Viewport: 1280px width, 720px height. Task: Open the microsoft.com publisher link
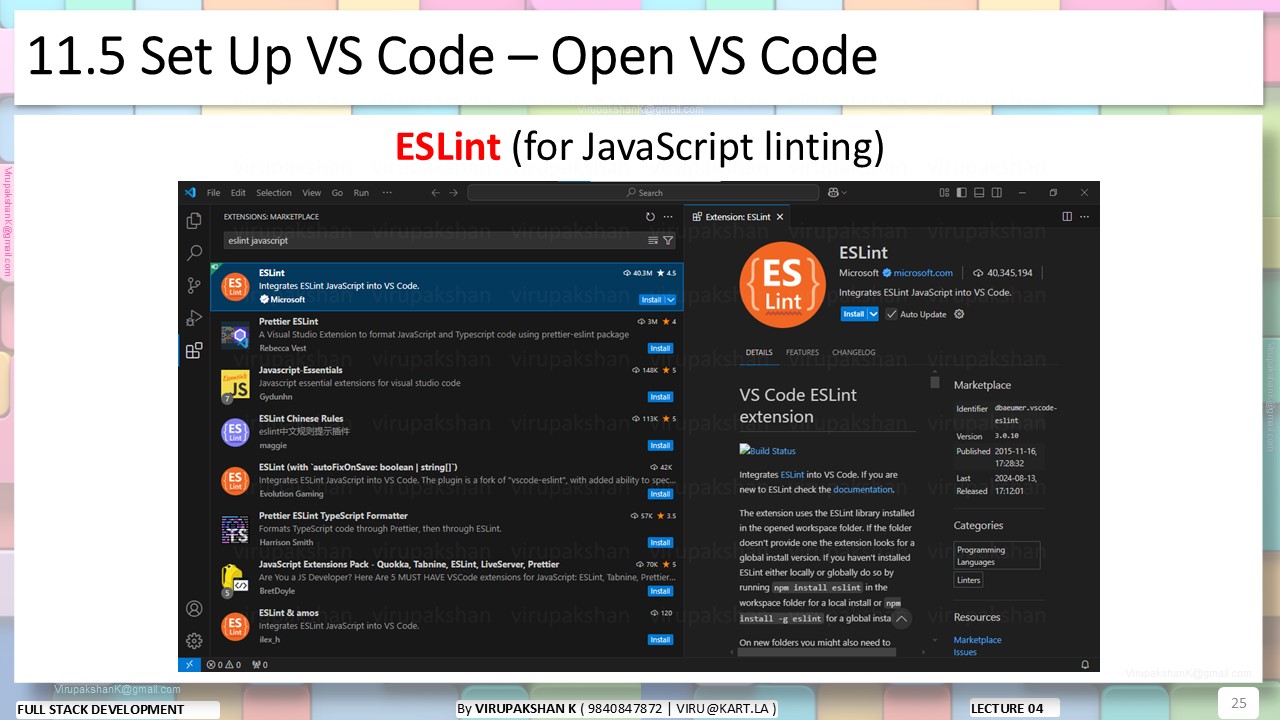click(923, 273)
